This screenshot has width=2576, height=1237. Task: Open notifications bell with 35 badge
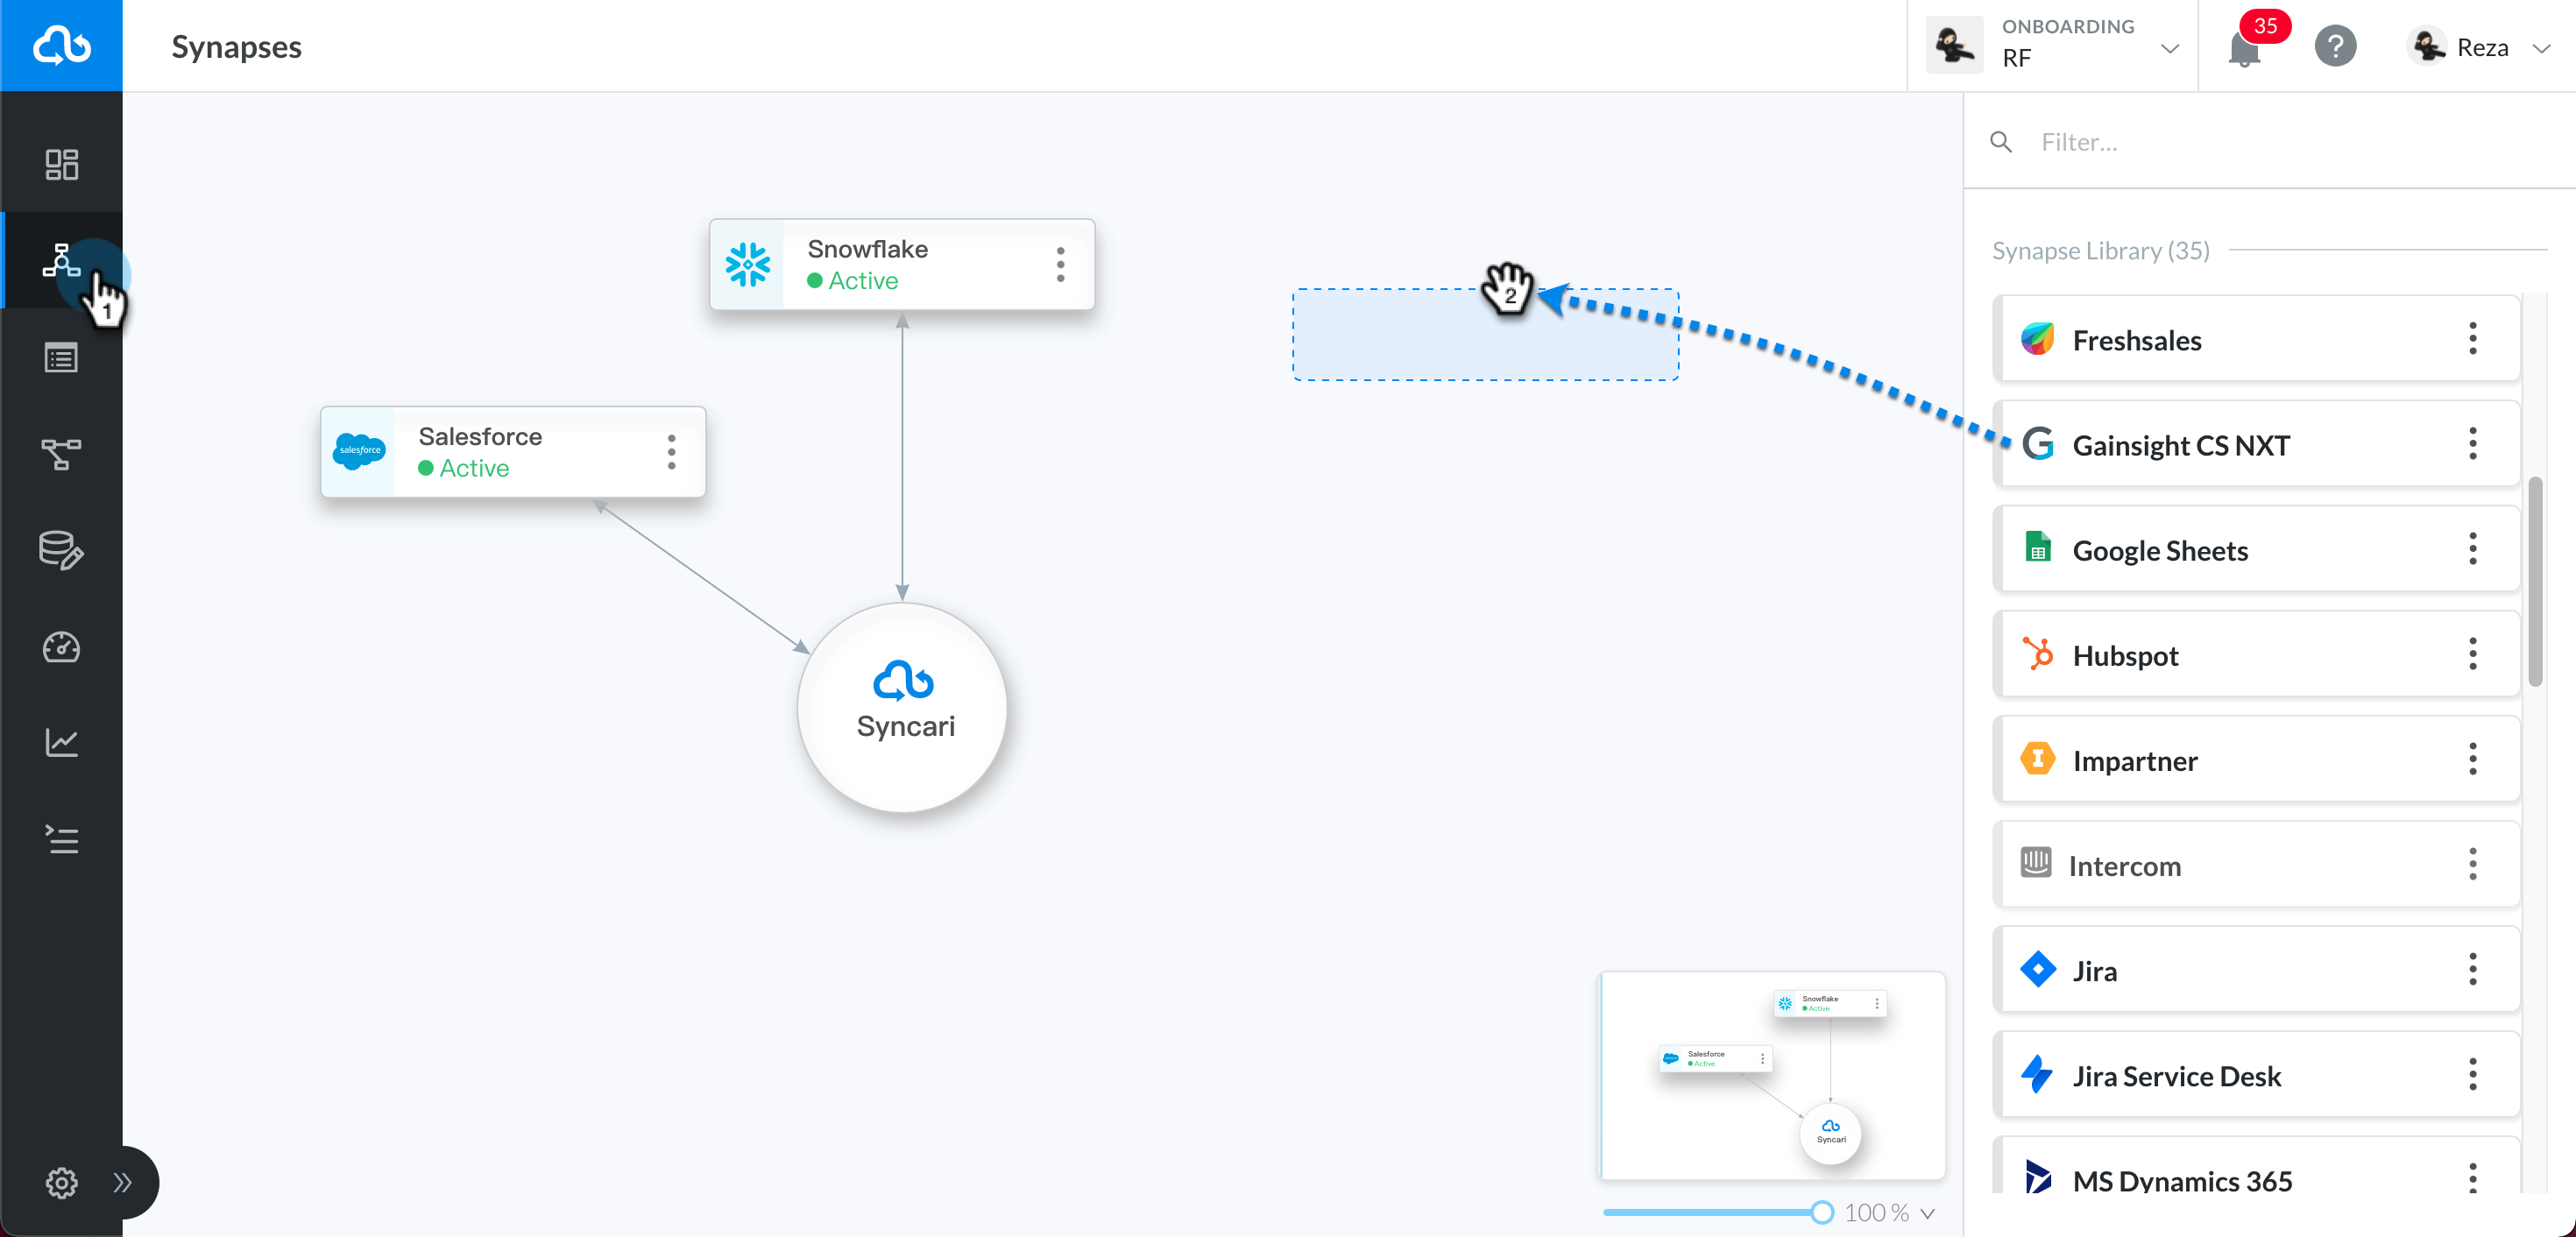[2245, 48]
